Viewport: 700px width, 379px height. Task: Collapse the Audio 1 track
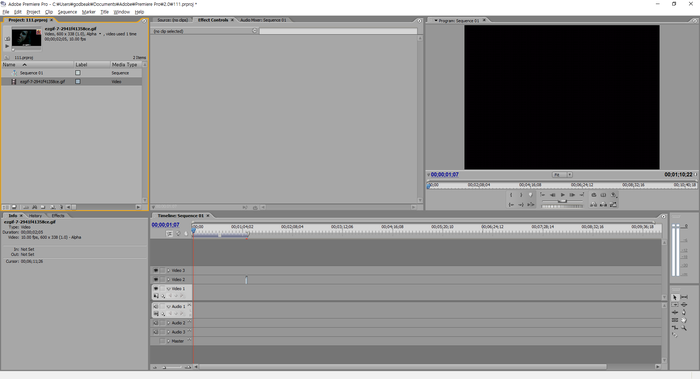point(169,307)
